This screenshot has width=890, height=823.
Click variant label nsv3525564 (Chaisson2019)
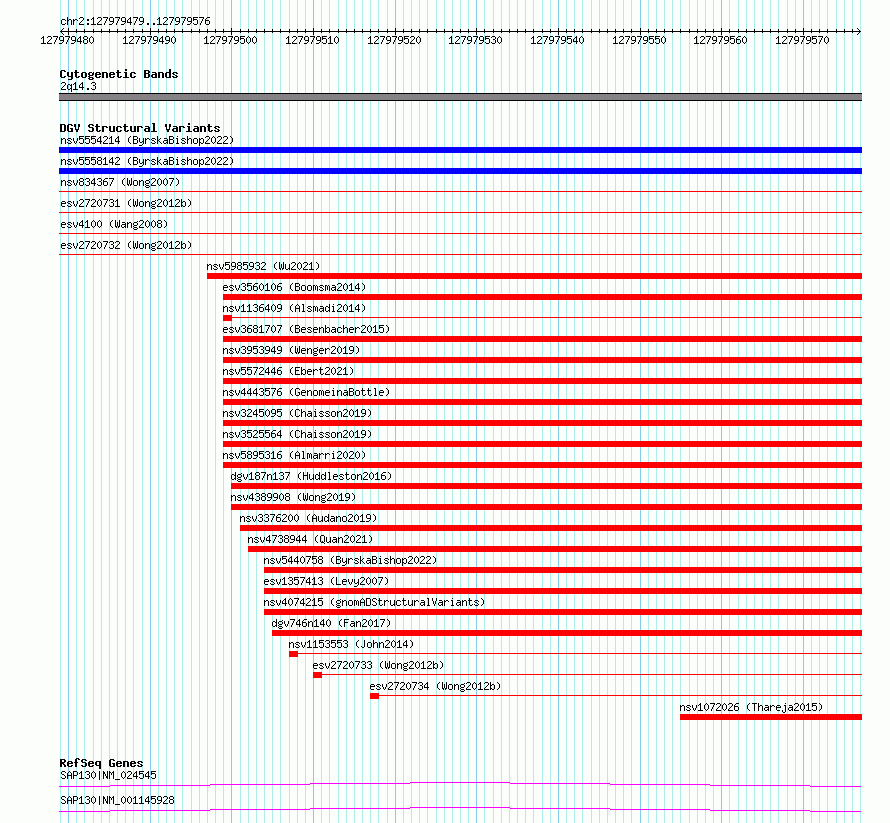tap(297, 434)
